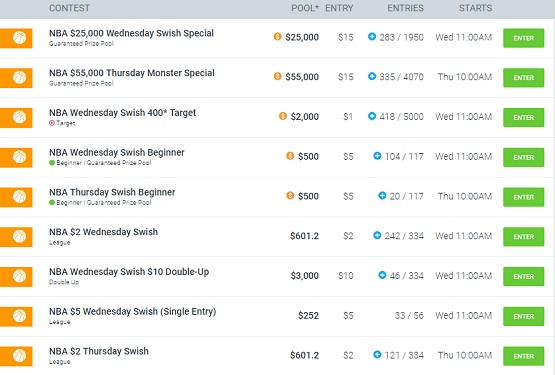The height and width of the screenshot is (375, 555).
Task: Open the NBA $2 Thursday Swish contest title
Action: tap(99, 351)
